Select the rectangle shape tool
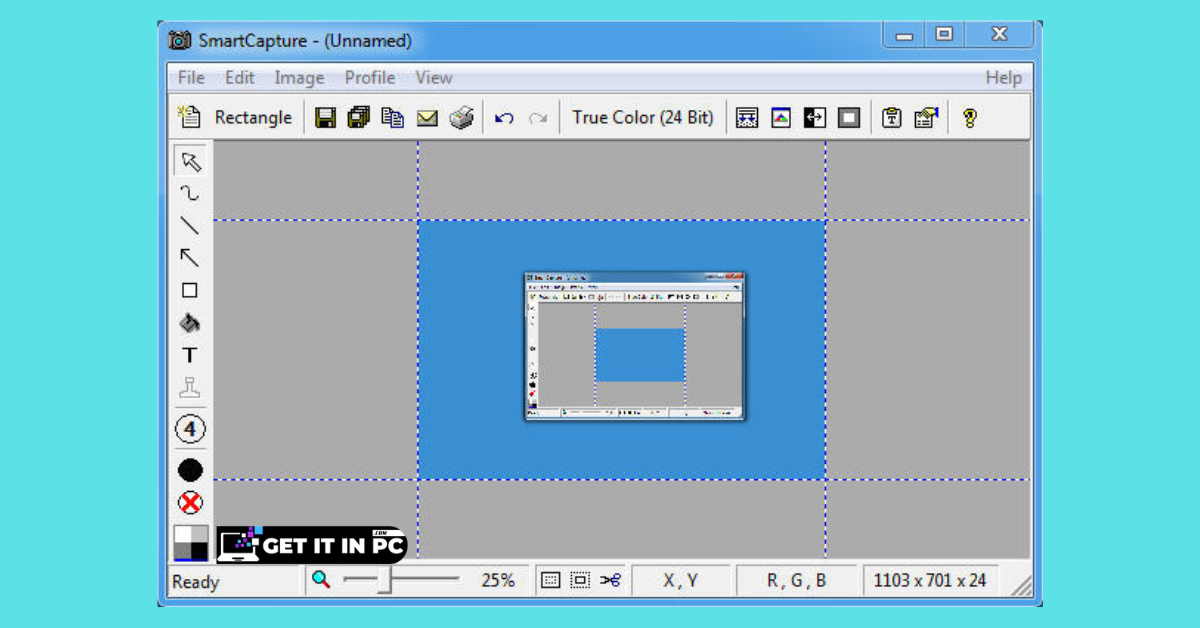This screenshot has height=628, width=1200. click(x=190, y=290)
